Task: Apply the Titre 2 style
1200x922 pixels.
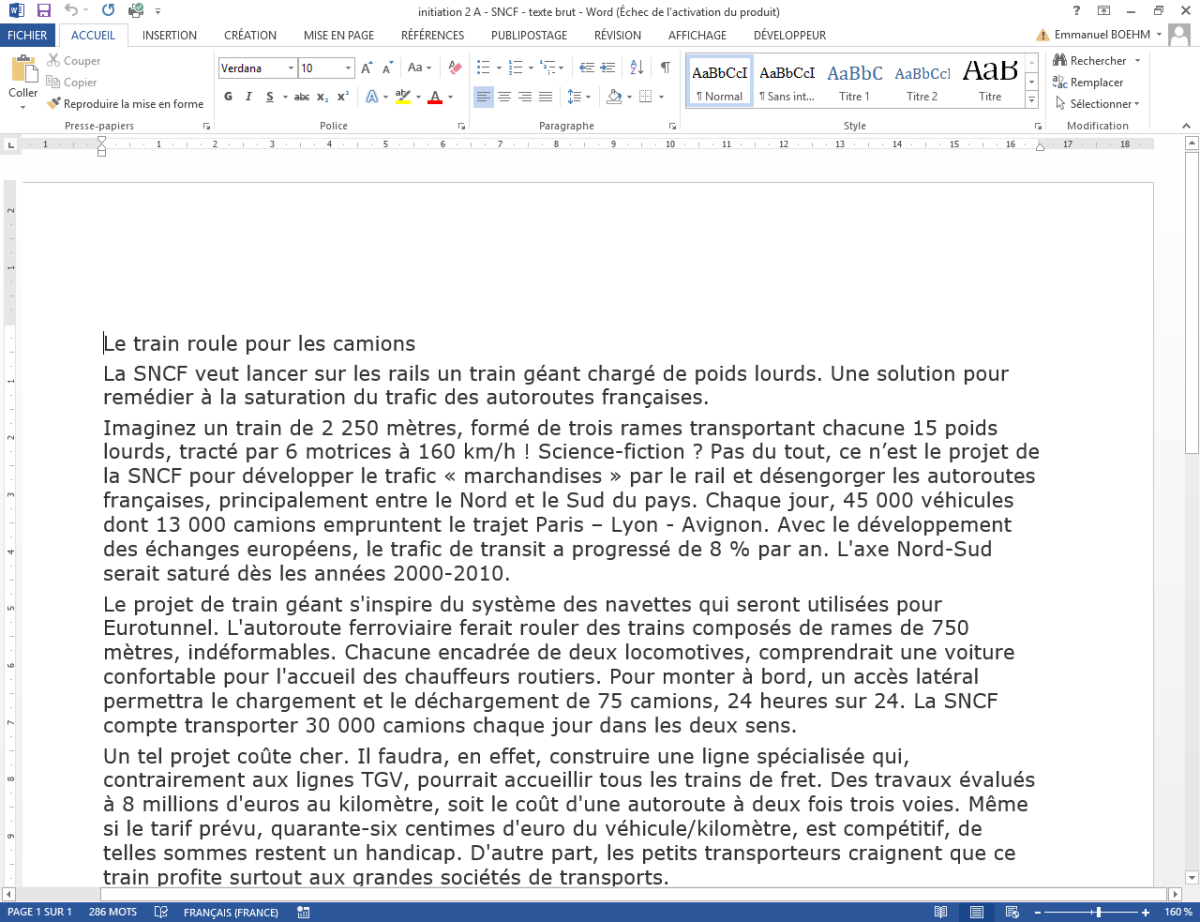Action: (x=922, y=81)
